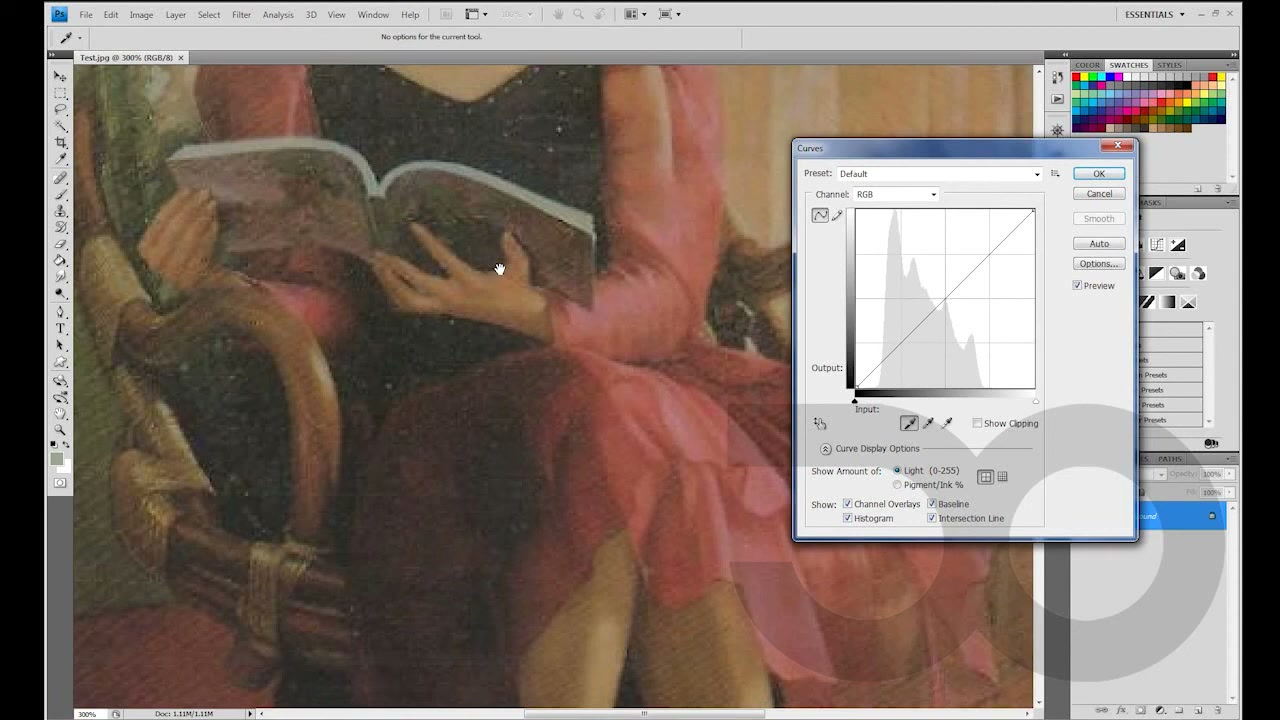Click the Options... button in Curves

point(1099,264)
